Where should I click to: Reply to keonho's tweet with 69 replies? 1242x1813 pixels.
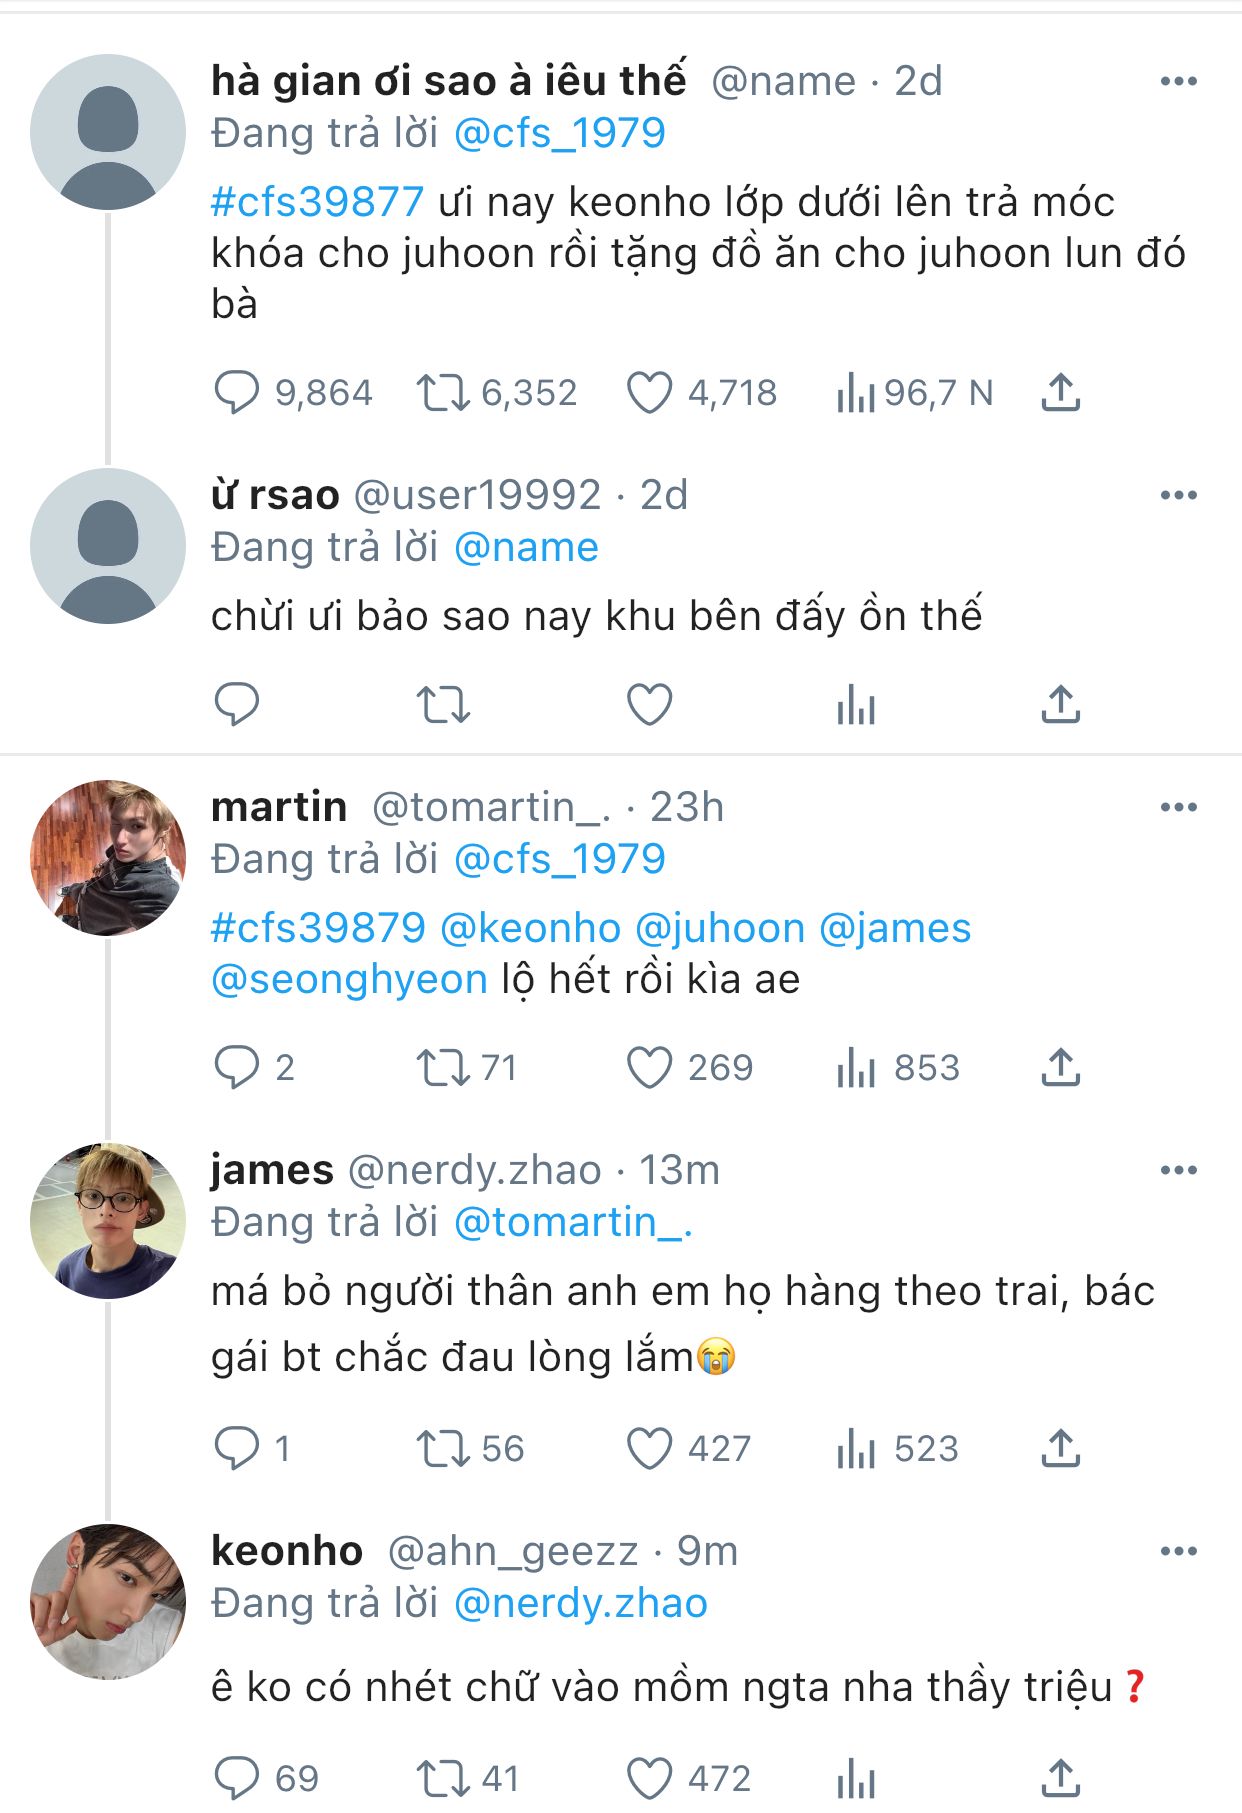click(237, 1779)
